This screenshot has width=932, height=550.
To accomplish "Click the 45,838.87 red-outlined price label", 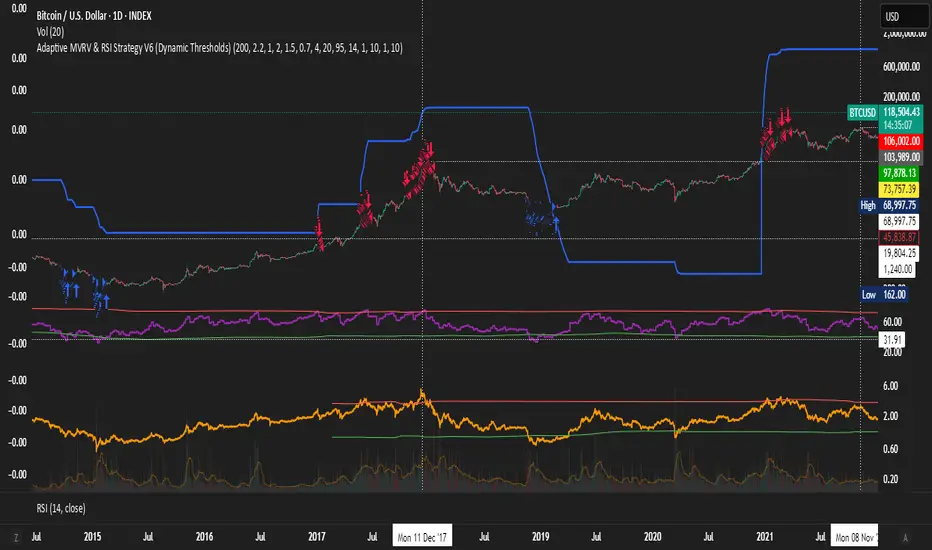I will coord(899,237).
